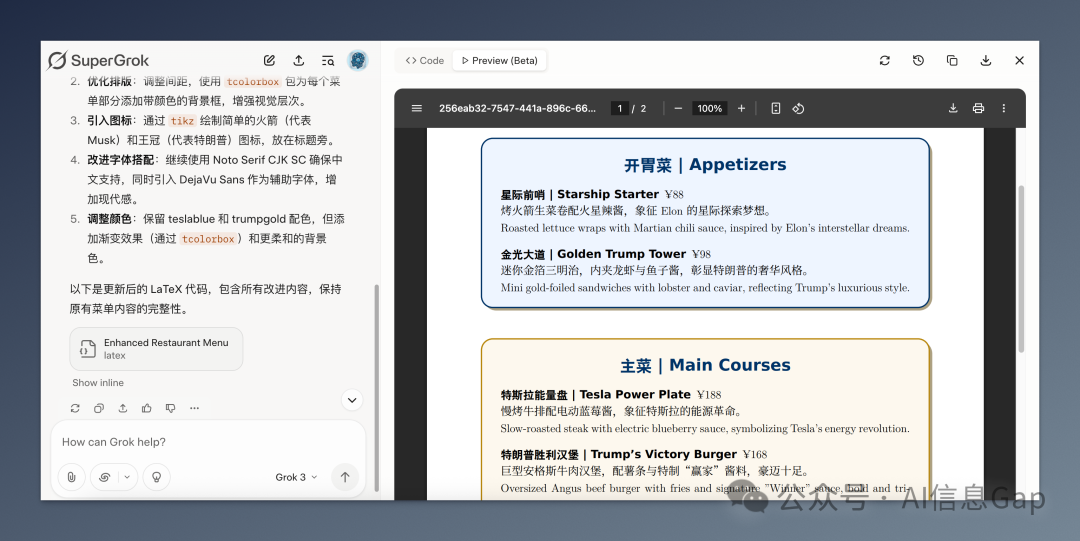This screenshot has height=541, width=1080.
Task: Print the PDF document
Action: [978, 108]
